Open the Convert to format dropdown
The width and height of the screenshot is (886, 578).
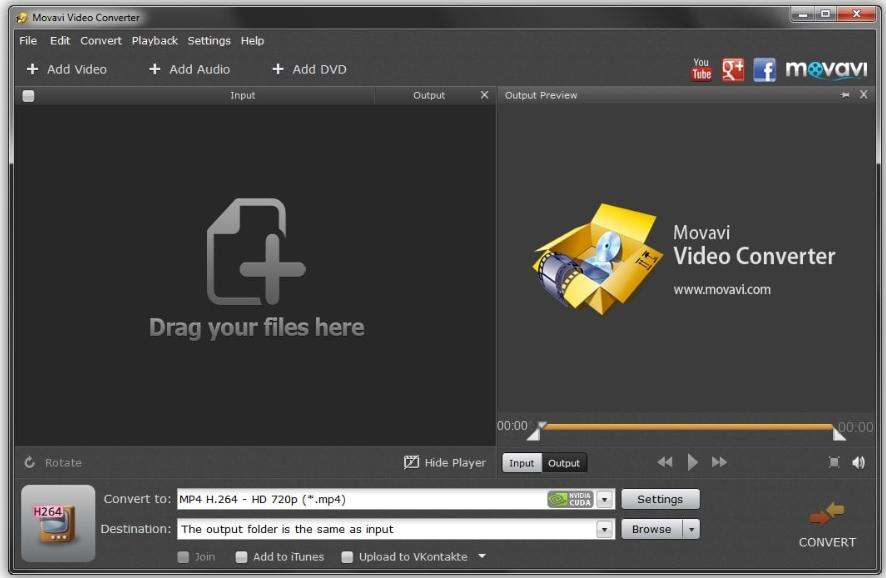click(x=605, y=498)
